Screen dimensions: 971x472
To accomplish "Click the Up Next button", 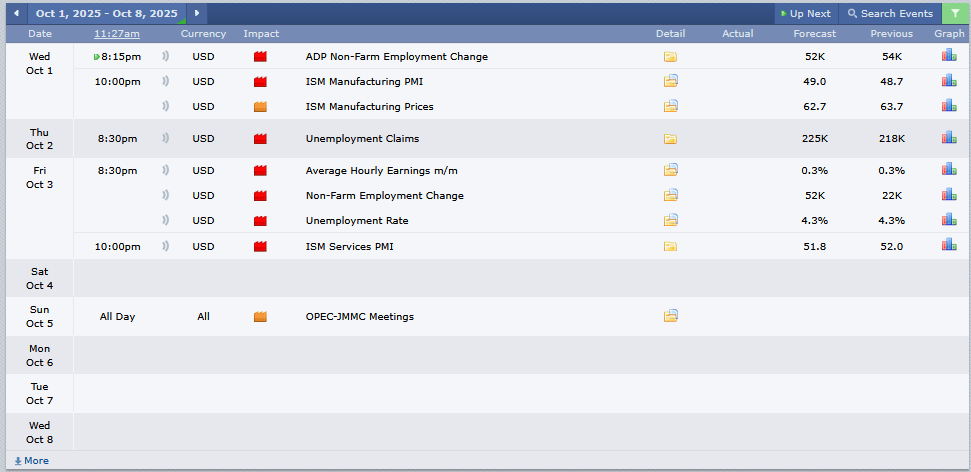I will pos(805,14).
